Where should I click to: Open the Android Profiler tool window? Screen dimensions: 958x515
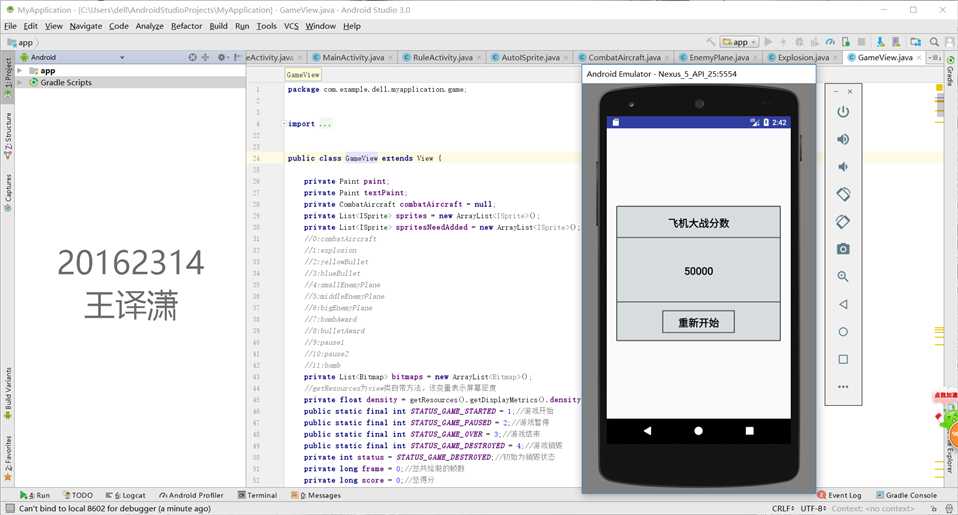(191, 495)
